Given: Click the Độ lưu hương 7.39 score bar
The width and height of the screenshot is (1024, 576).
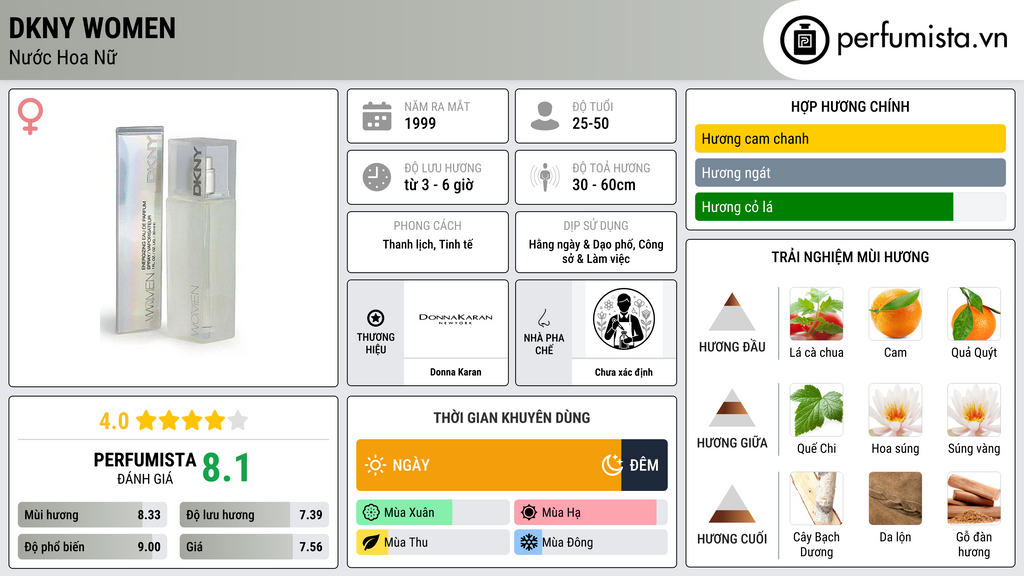Looking at the screenshot, I should pos(255,515).
